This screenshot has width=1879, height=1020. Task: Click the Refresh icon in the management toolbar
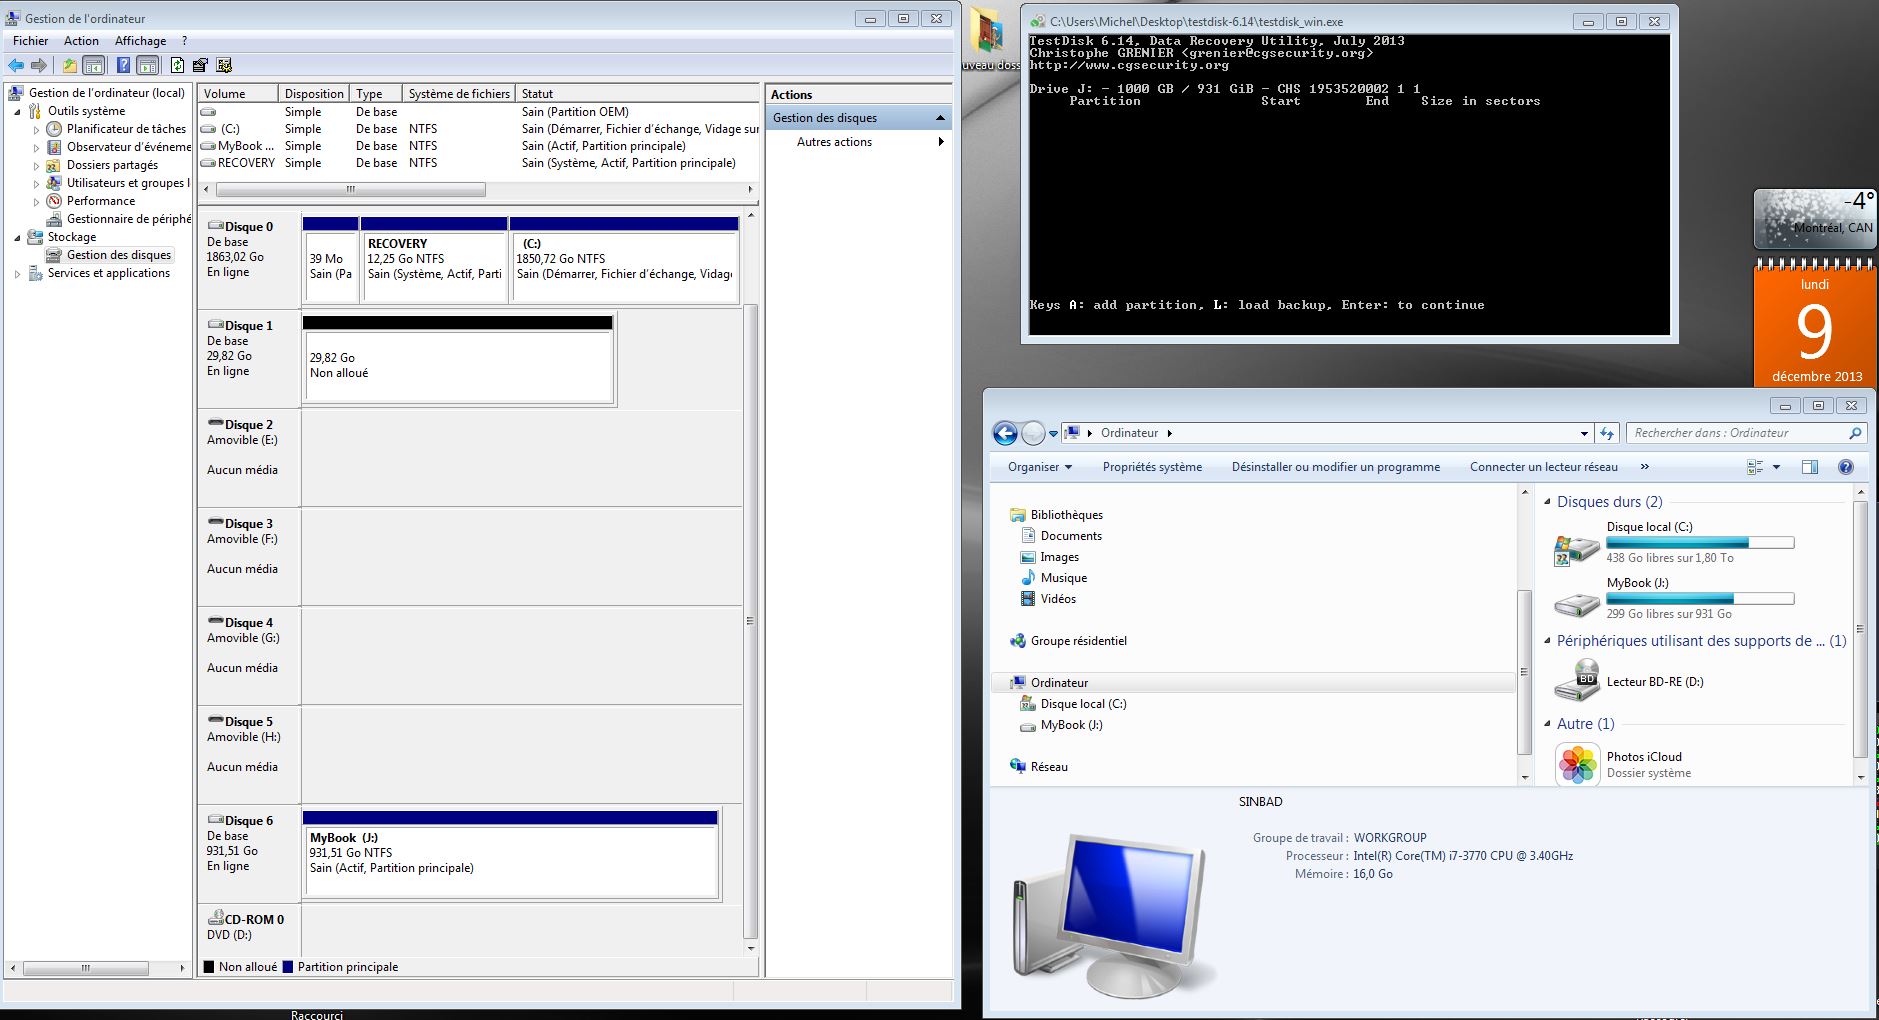pyautogui.click(x=177, y=66)
